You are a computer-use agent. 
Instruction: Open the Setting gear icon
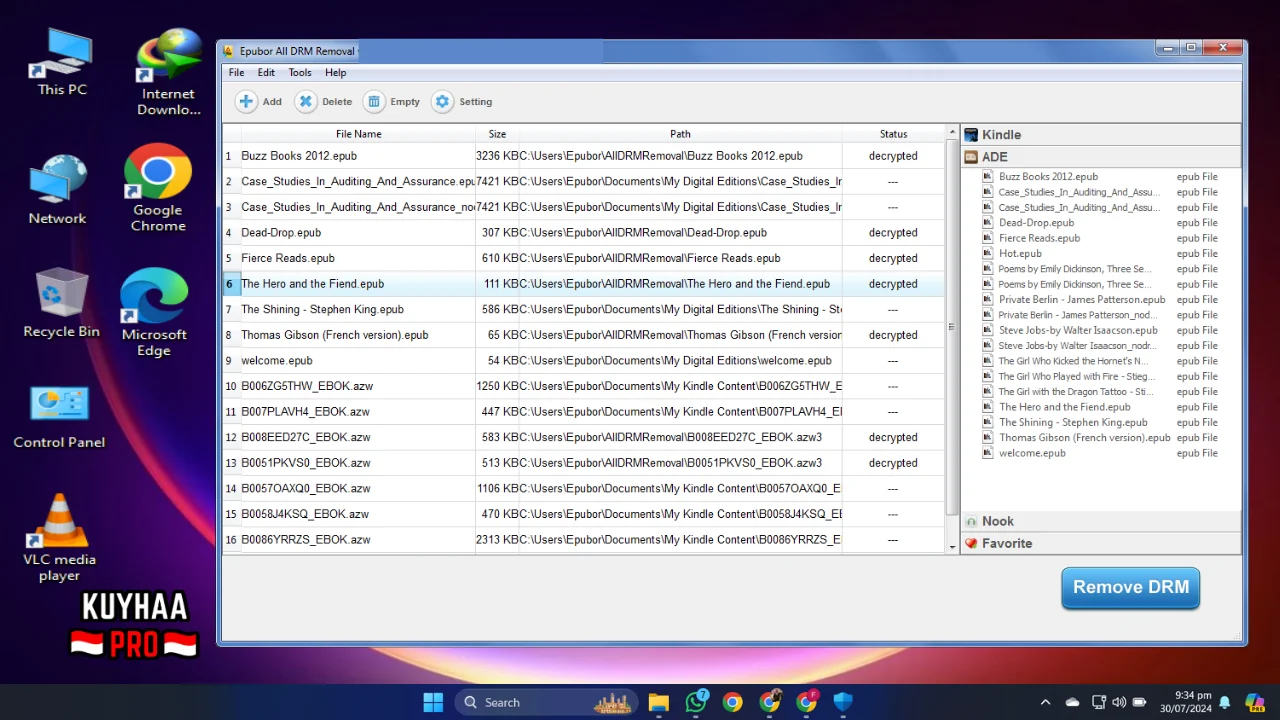click(442, 101)
